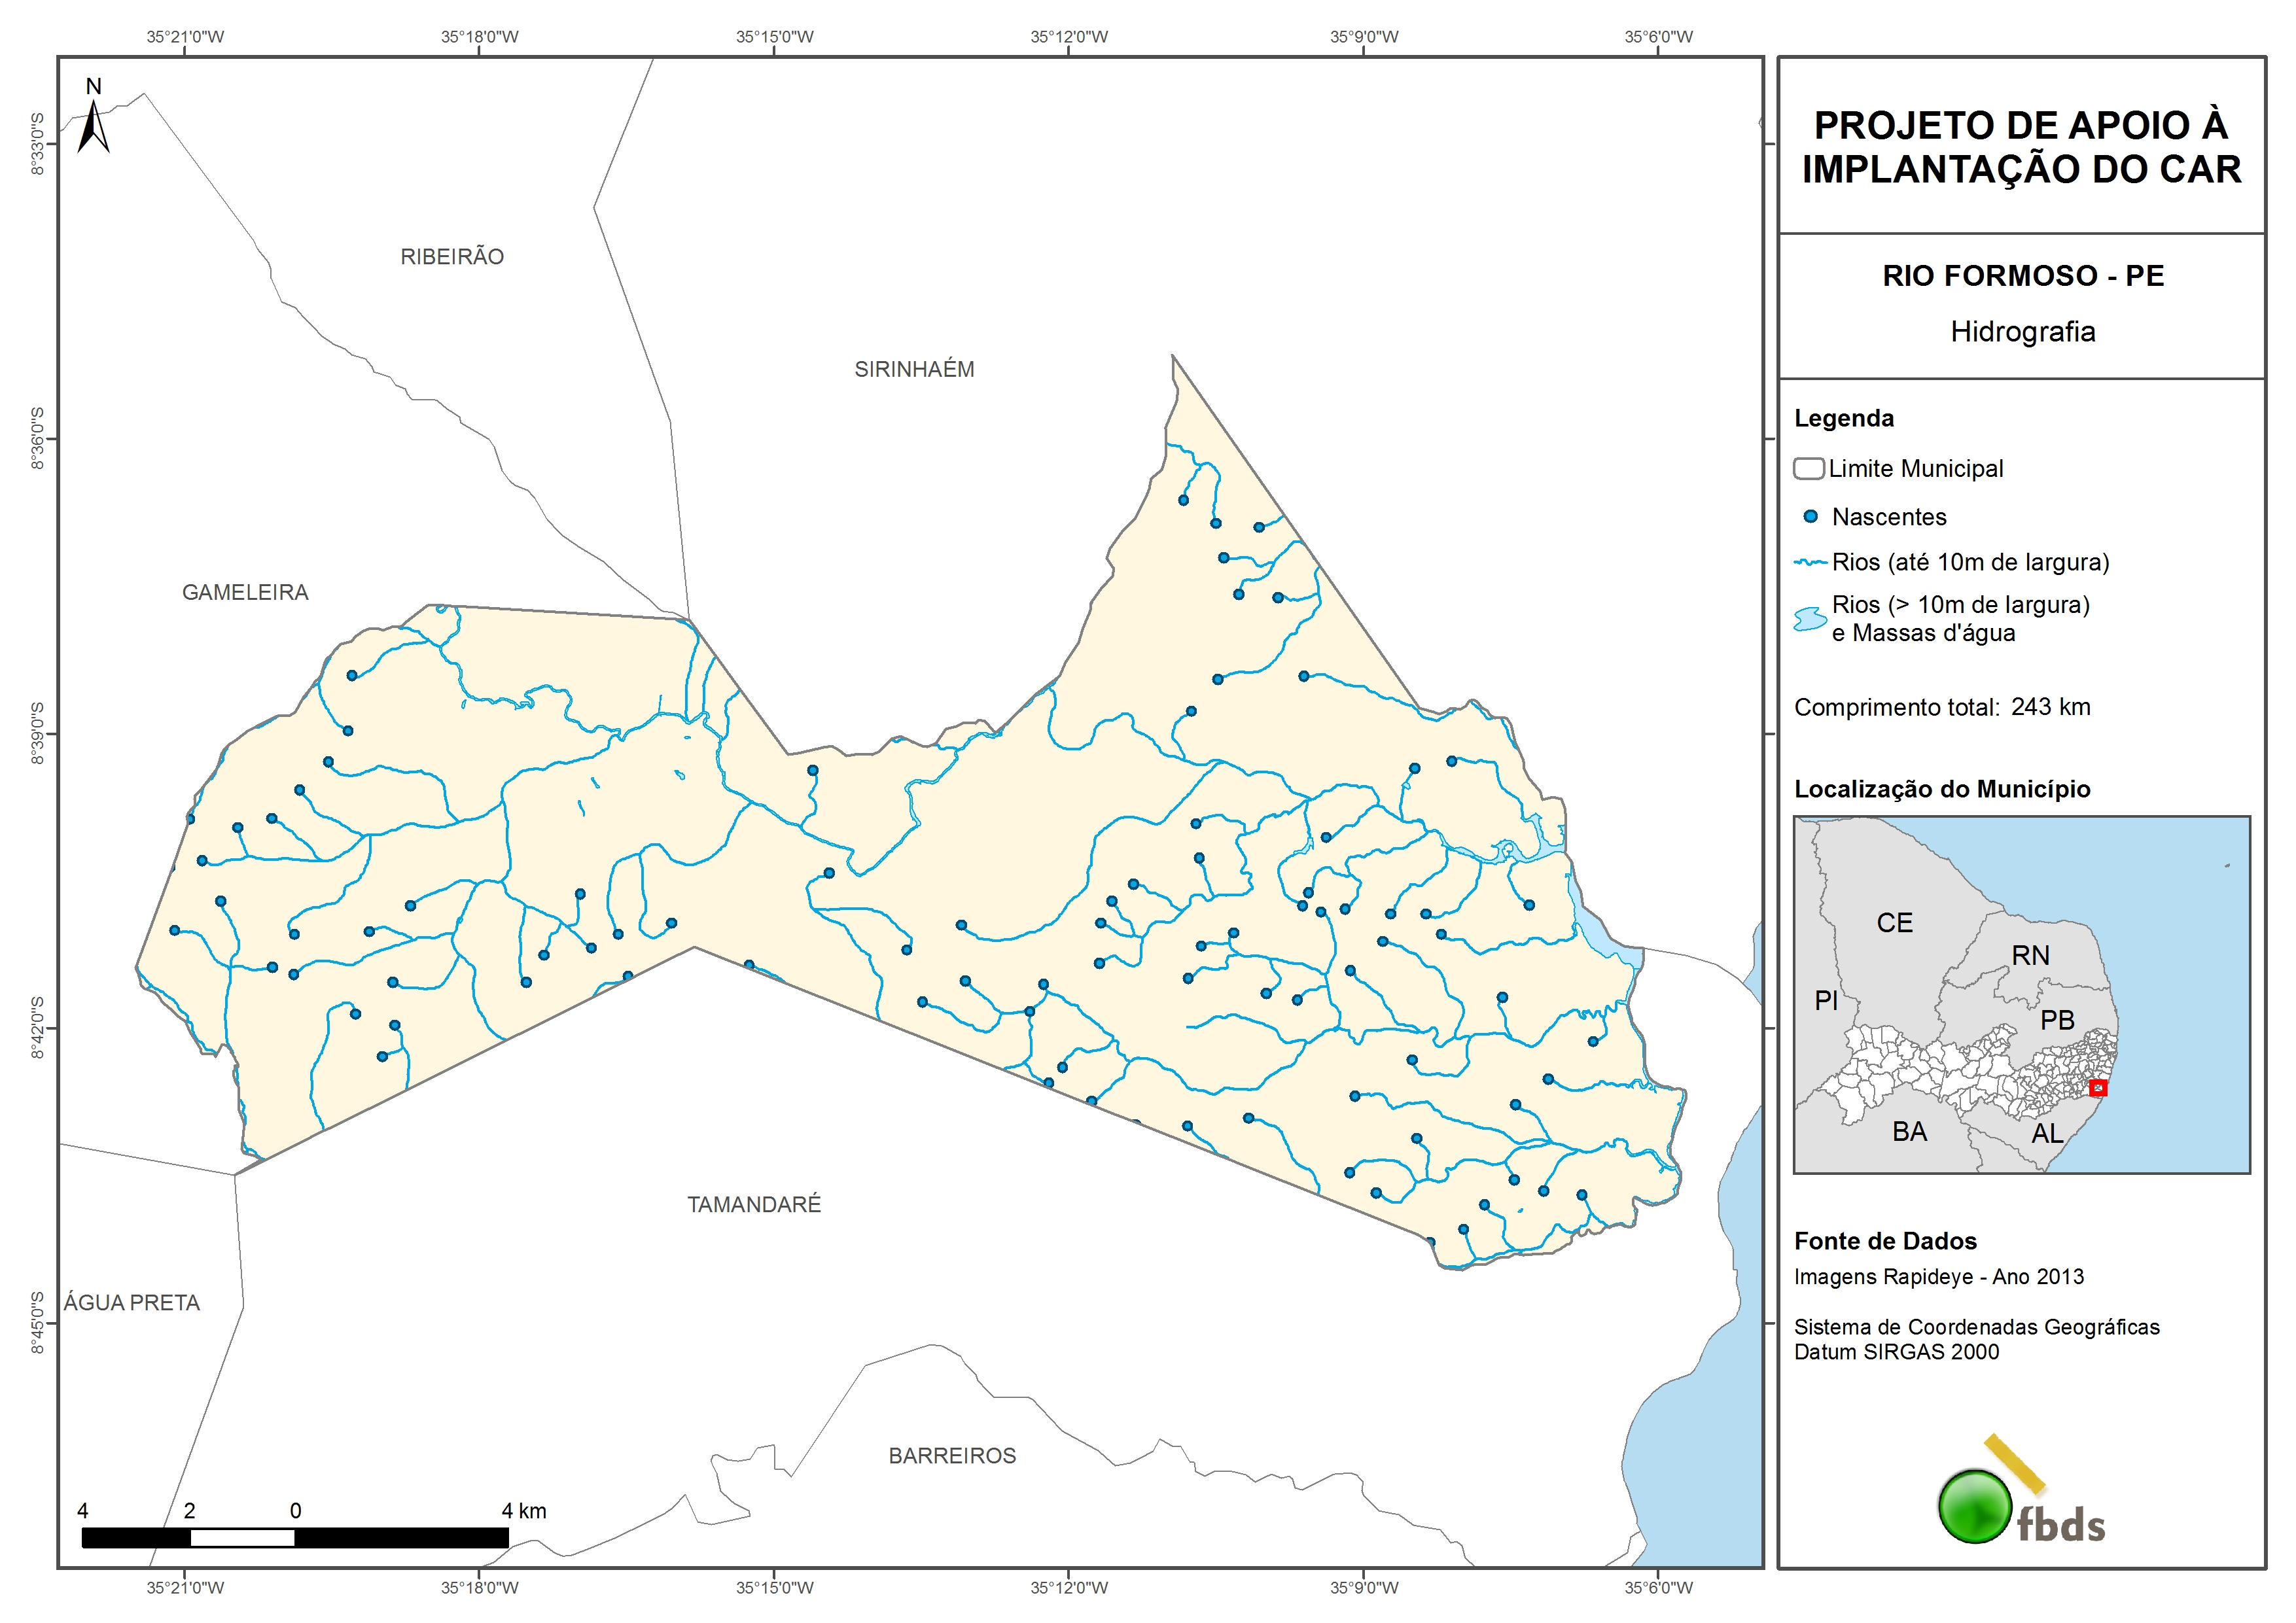Click the ÁGUA PRETA municipality label
The image size is (2296, 1623).
click(132, 1303)
